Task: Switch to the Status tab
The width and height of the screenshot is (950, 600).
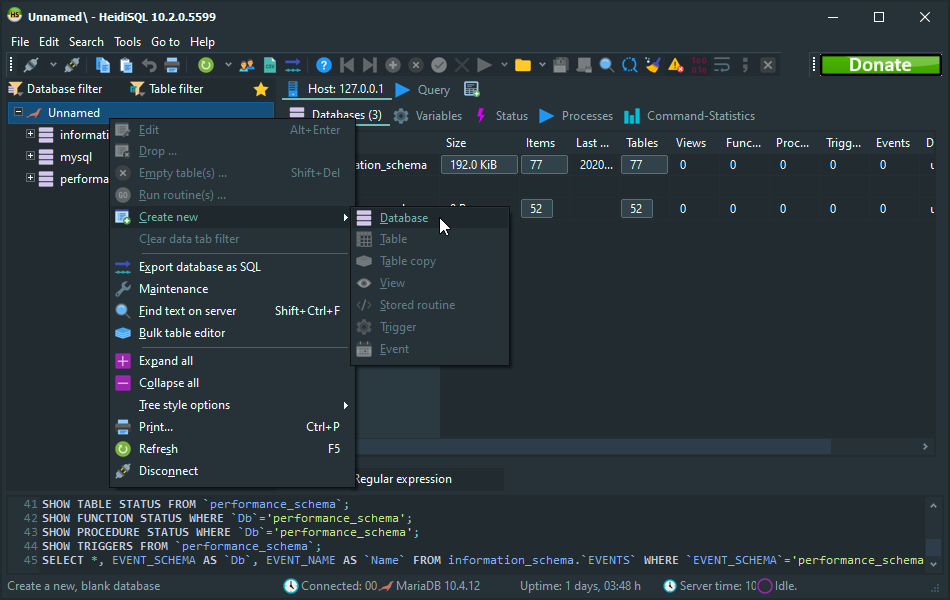Action: click(x=502, y=116)
